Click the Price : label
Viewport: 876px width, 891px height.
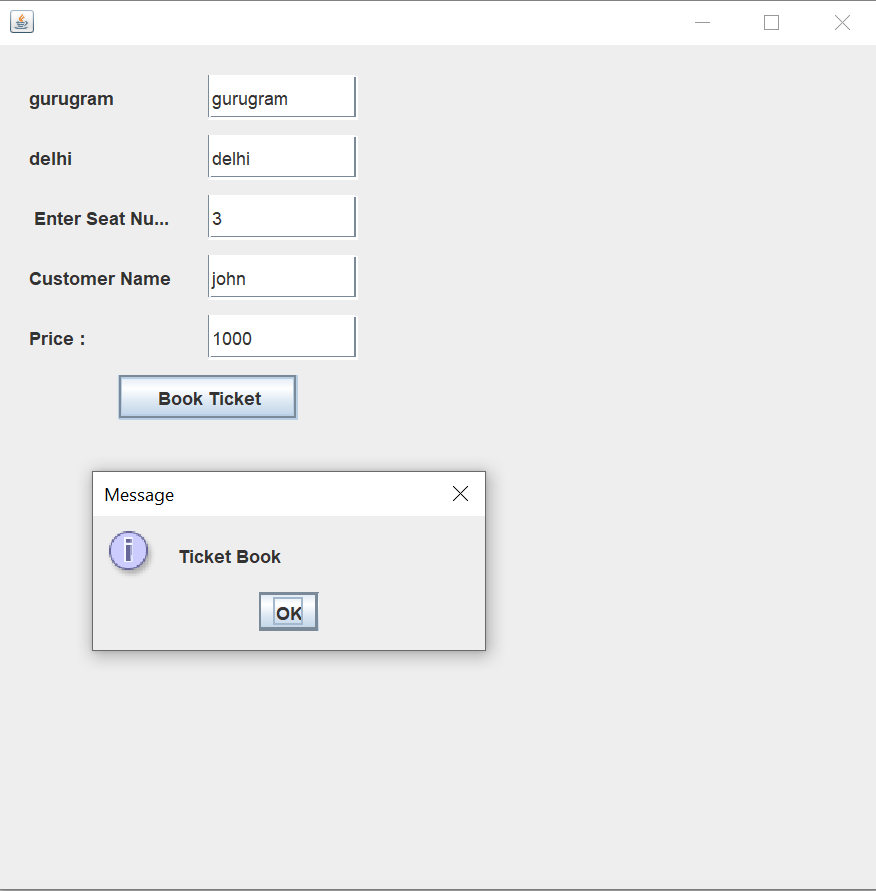point(57,339)
